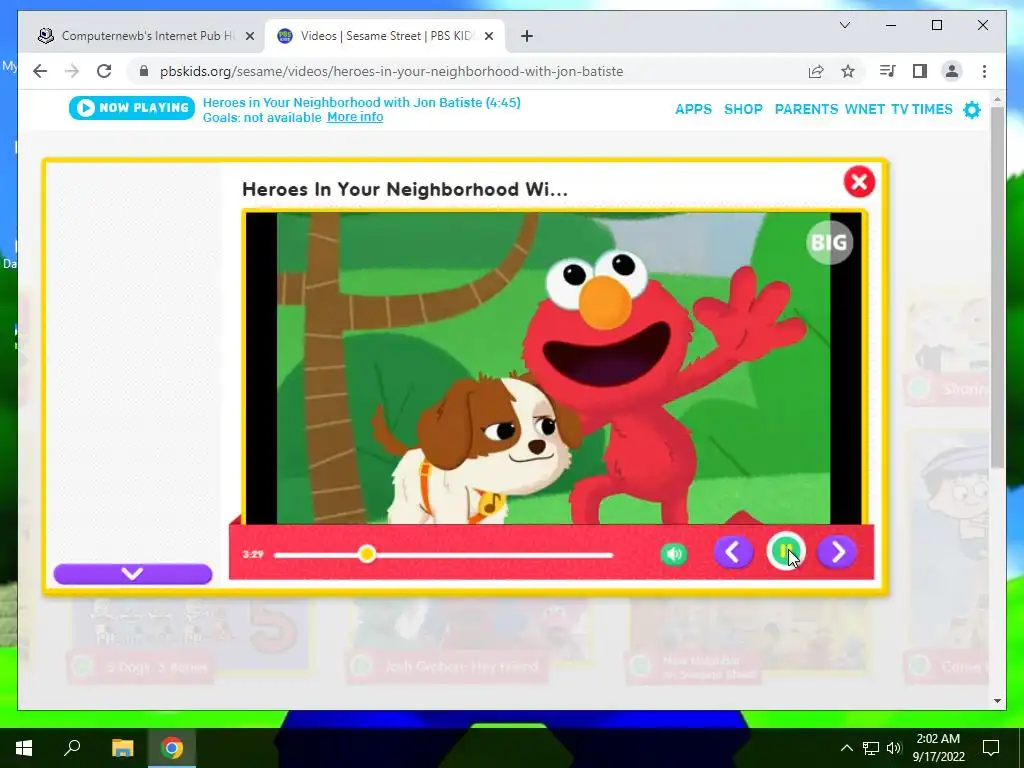Screen dimensions: 1024x768
Task: Open Chrome media control icon
Action: pyautogui.click(x=887, y=71)
